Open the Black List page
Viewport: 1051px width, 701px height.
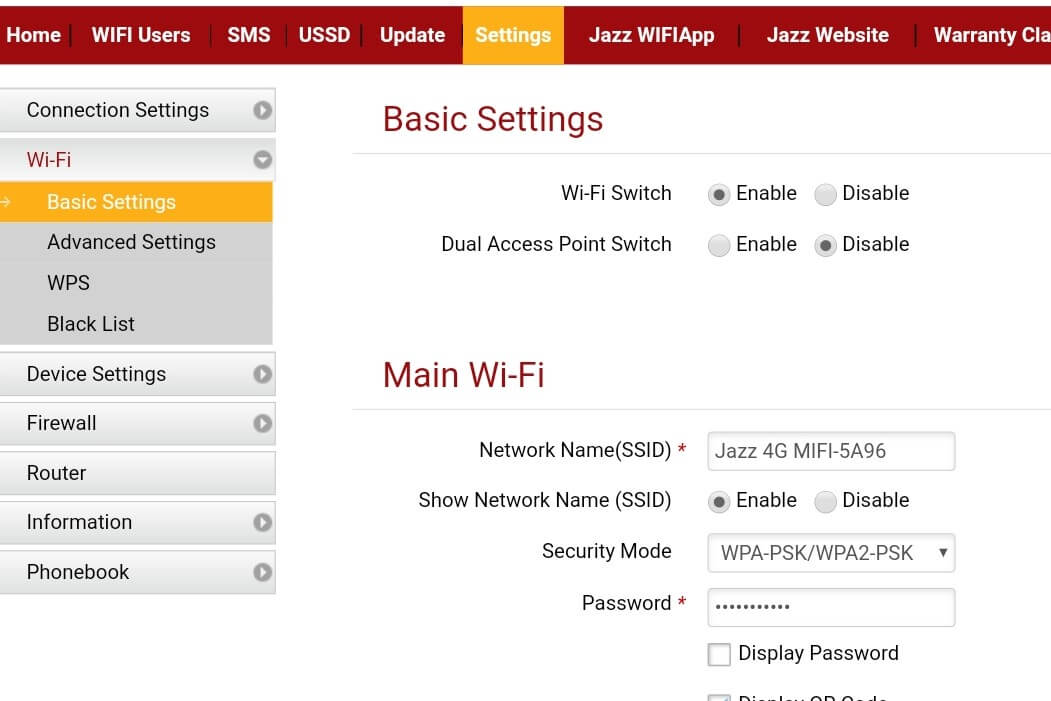pyautogui.click(x=91, y=324)
